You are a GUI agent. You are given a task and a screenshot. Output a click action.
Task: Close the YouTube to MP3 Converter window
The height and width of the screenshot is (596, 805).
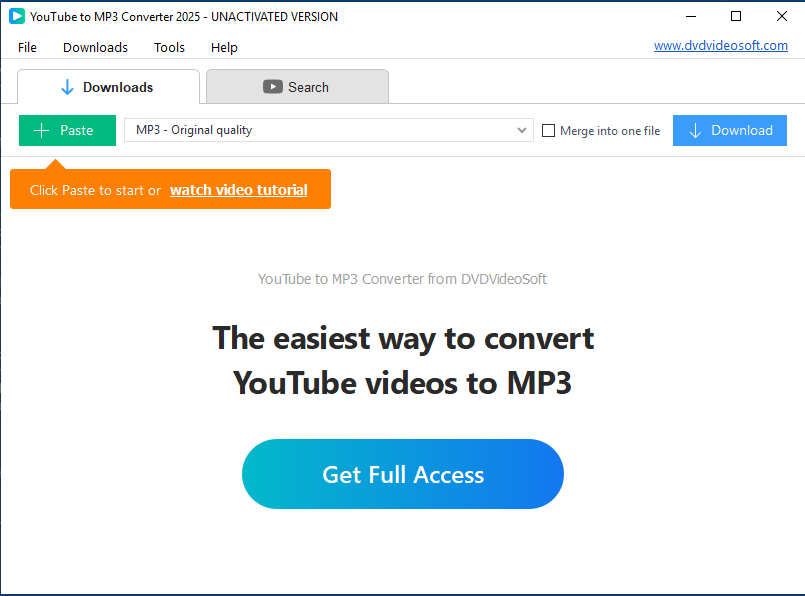(782, 16)
